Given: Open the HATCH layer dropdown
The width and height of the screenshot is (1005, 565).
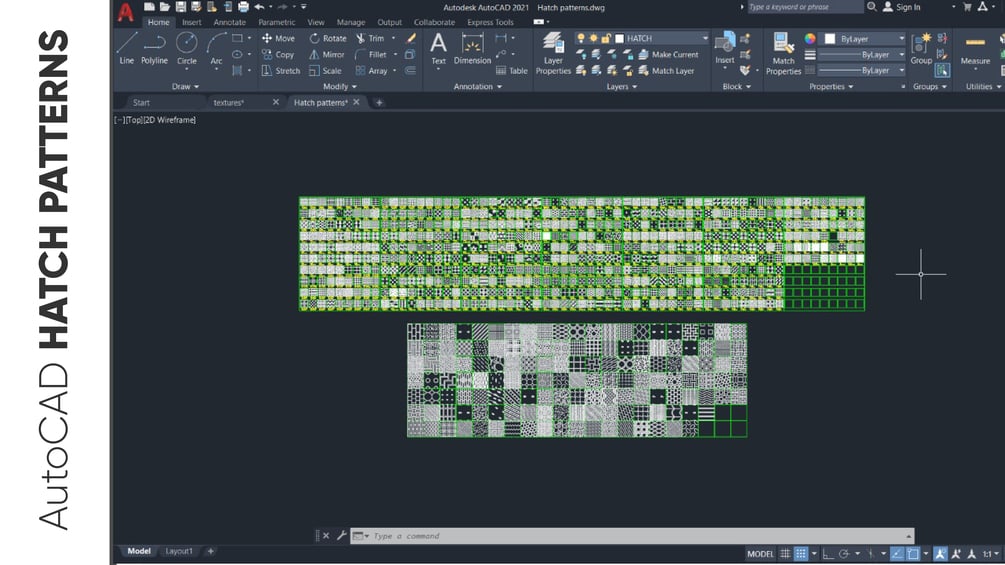Looking at the screenshot, I should point(705,38).
